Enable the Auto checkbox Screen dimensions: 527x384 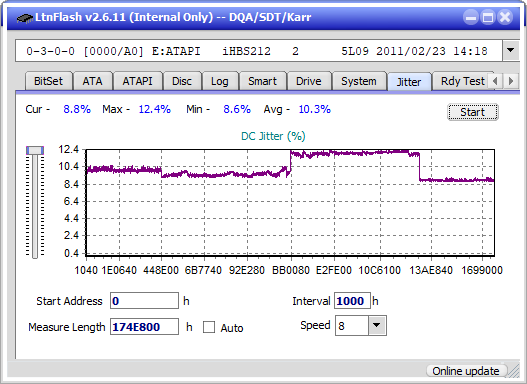209,327
